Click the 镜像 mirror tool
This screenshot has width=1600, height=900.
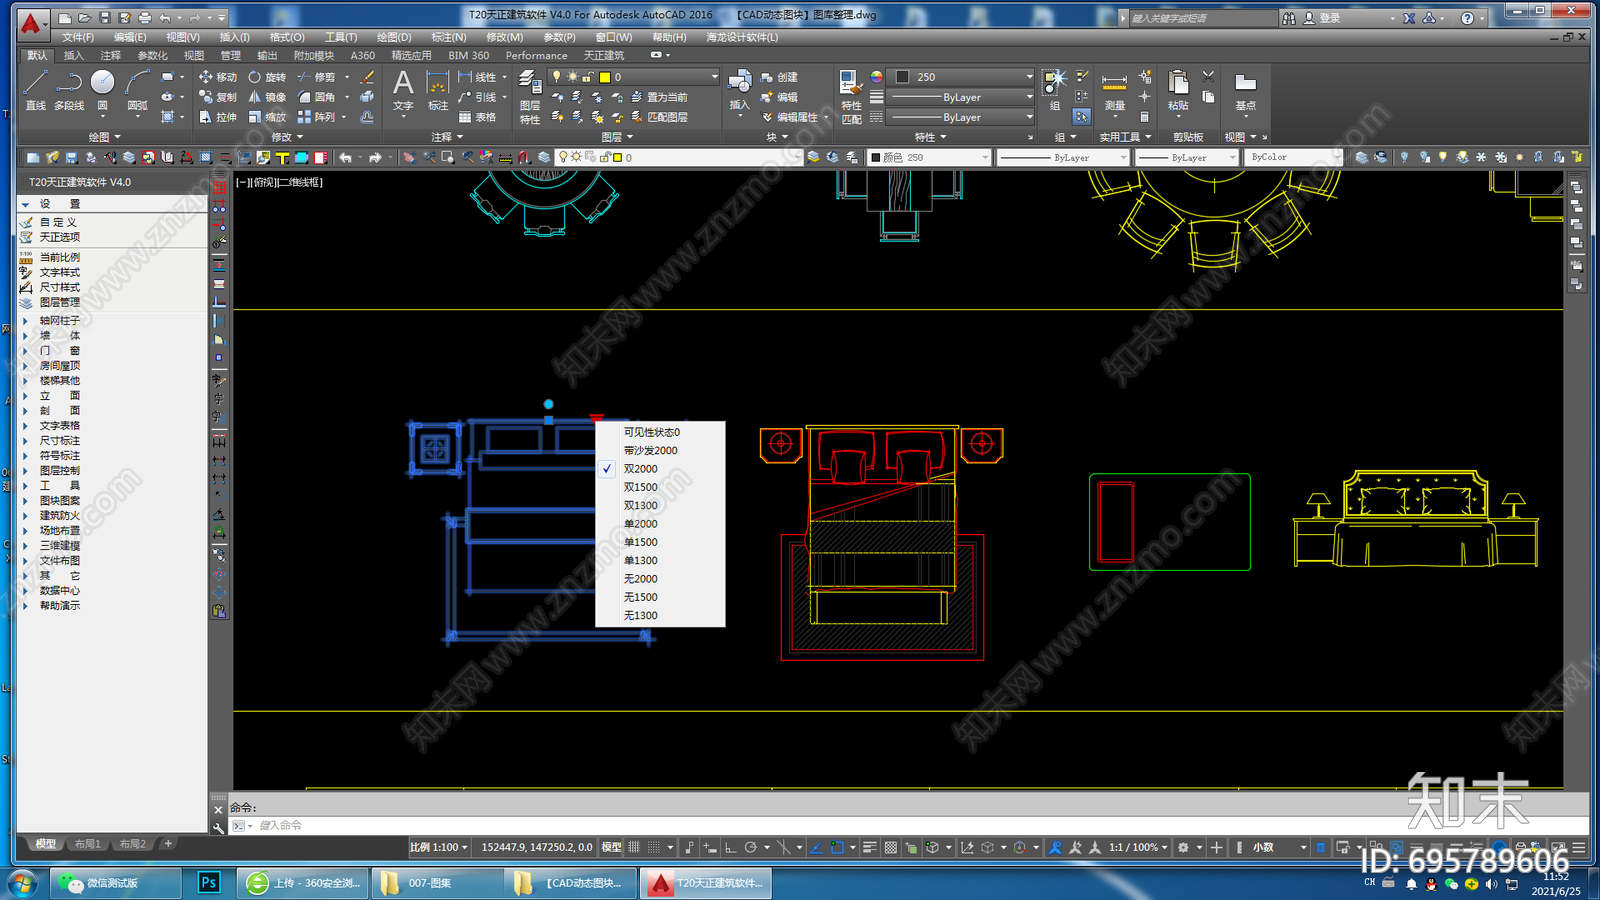[x=266, y=97]
